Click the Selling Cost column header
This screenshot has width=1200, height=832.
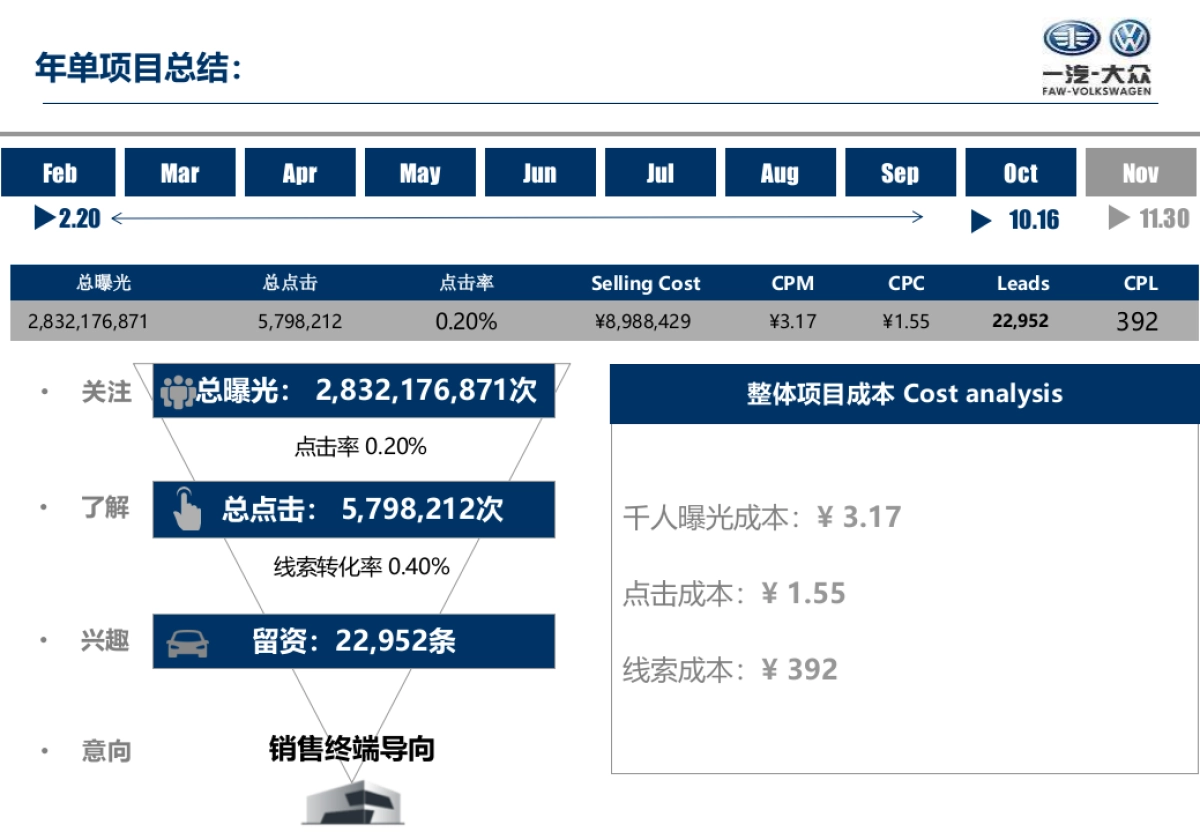pos(645,283)
